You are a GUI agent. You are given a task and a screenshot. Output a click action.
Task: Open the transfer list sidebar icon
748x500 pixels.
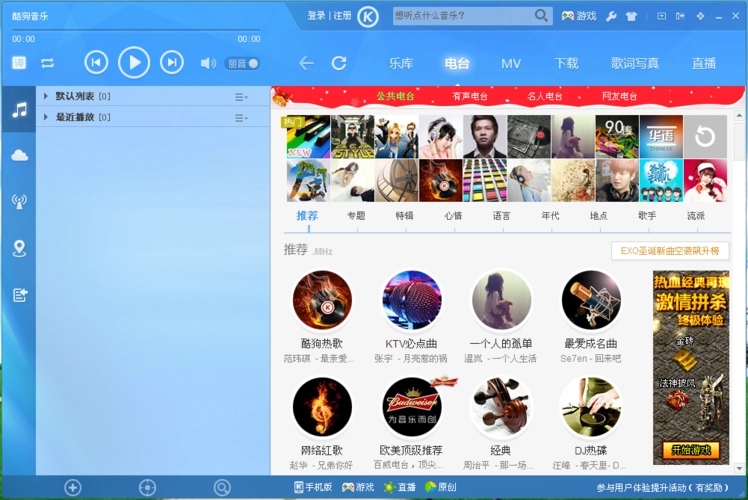(20, 295)
